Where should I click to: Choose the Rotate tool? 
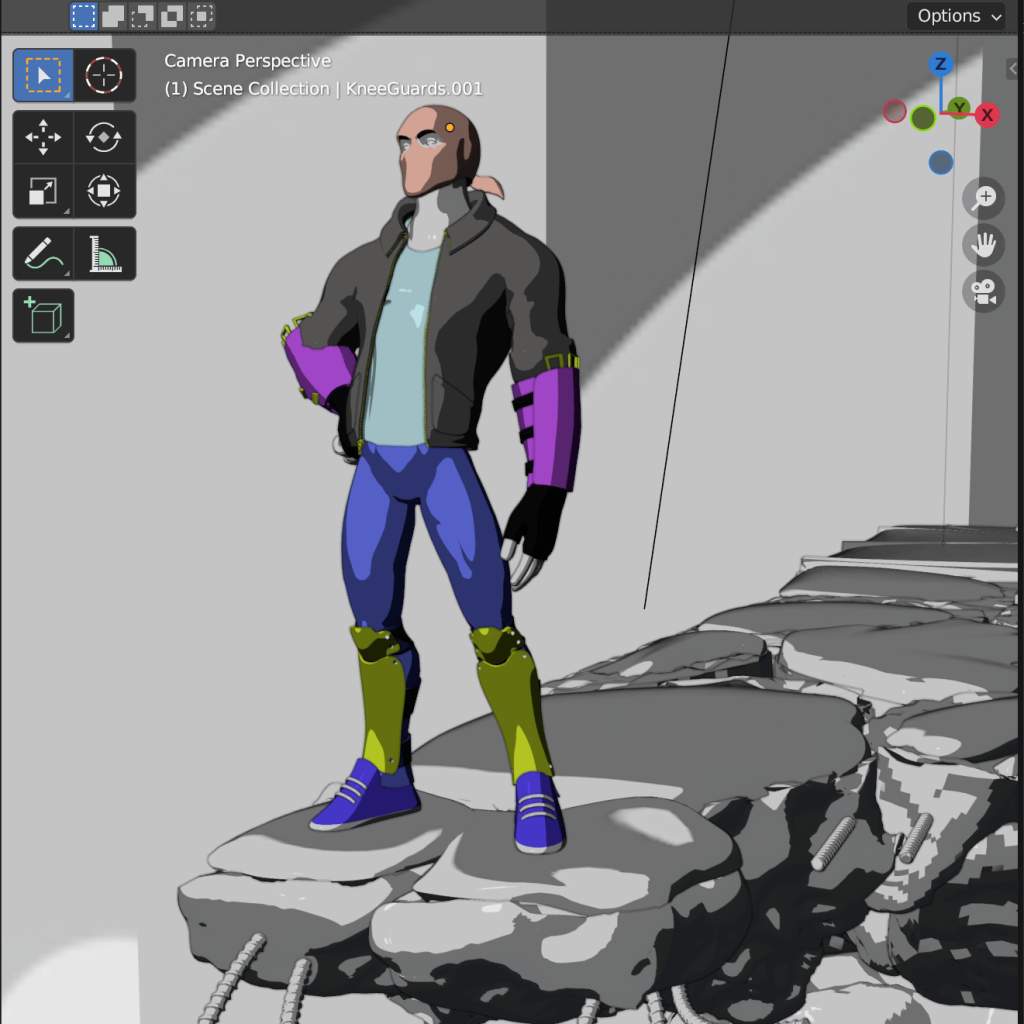point(104,137)
